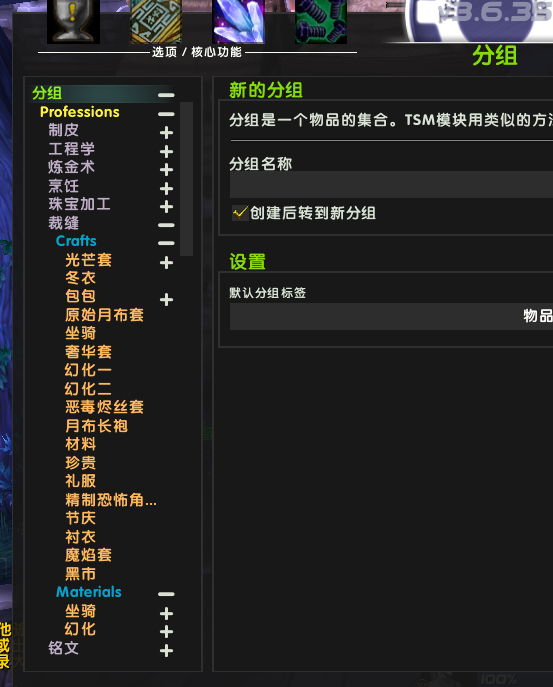Click the group tree scrollbar

187,179
